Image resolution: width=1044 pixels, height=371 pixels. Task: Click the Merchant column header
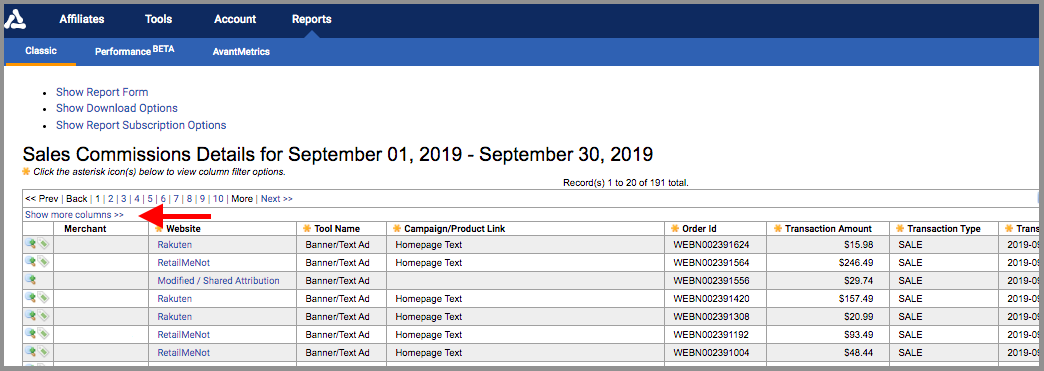click(85, 228)
